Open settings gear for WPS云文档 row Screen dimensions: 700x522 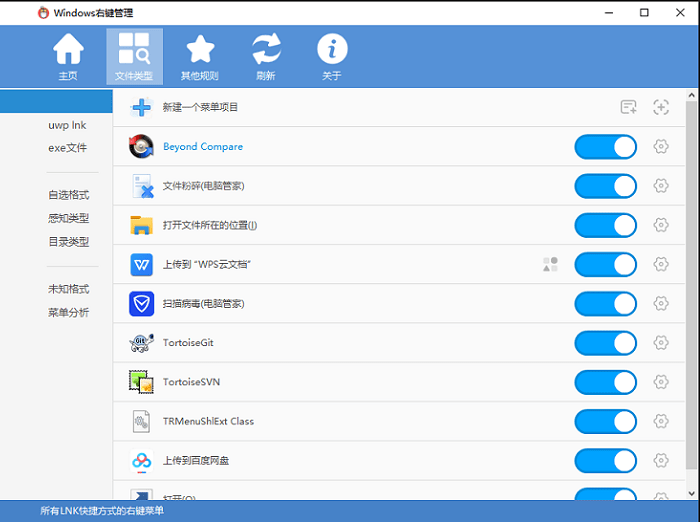tap(661, 264)
